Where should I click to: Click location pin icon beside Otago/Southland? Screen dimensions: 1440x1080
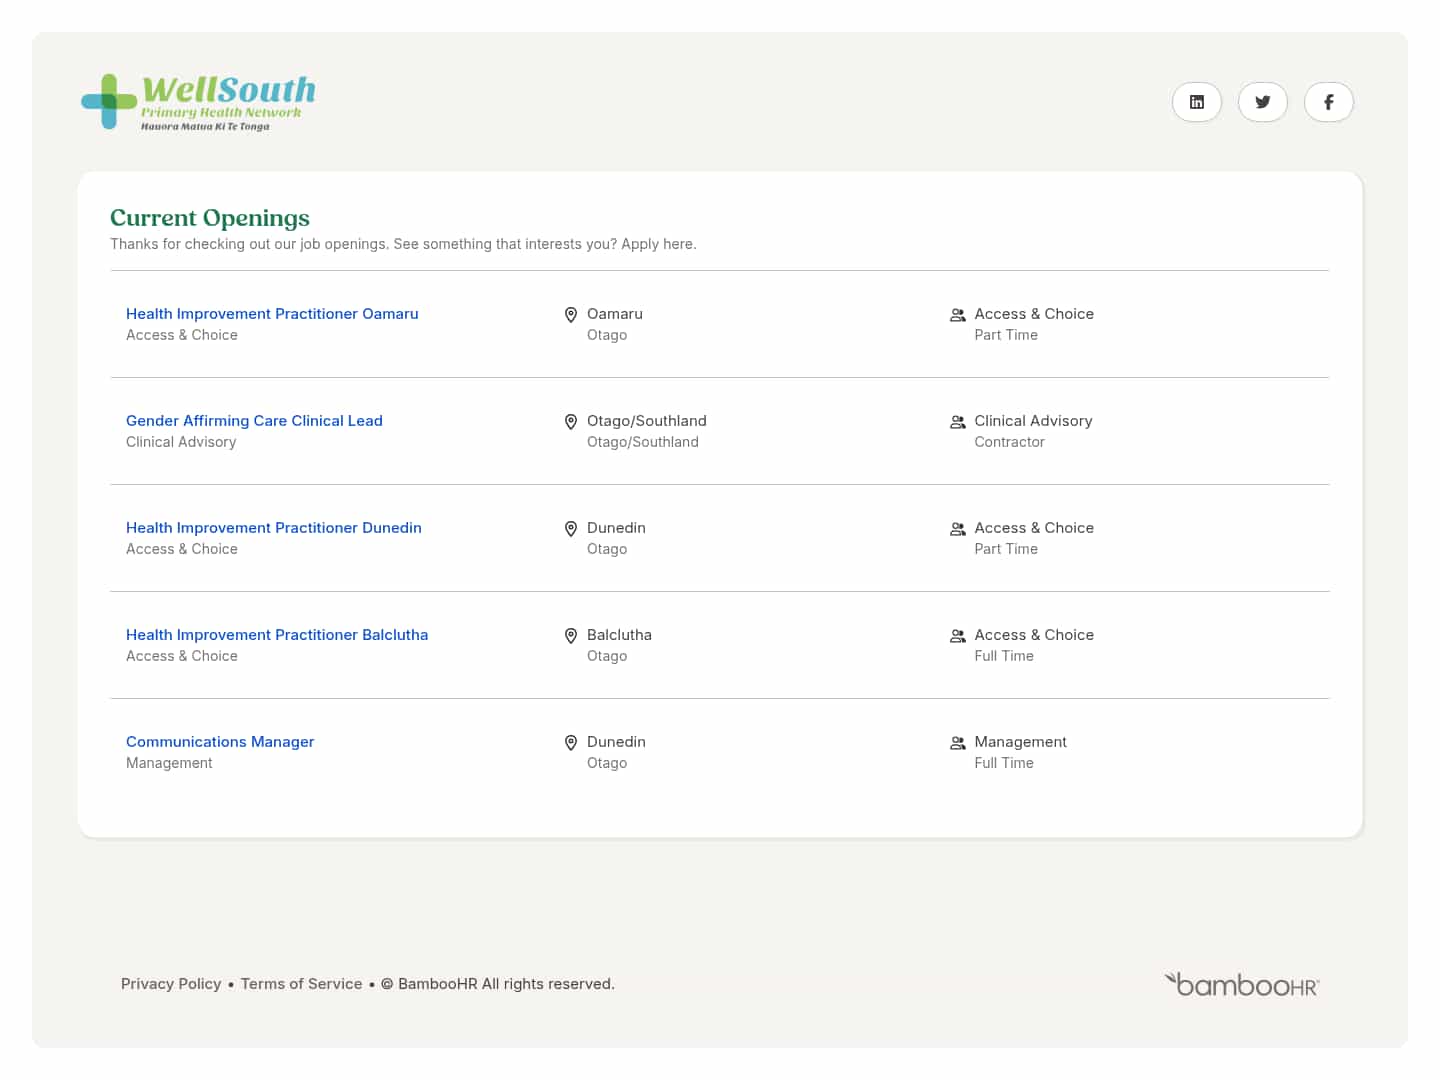[x=571, y=422]
